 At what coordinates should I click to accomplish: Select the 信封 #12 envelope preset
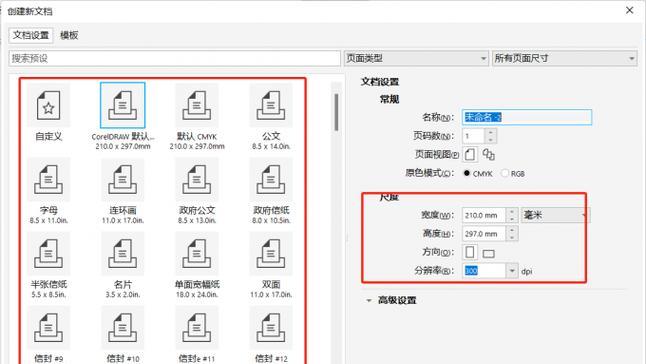[271, 328]
